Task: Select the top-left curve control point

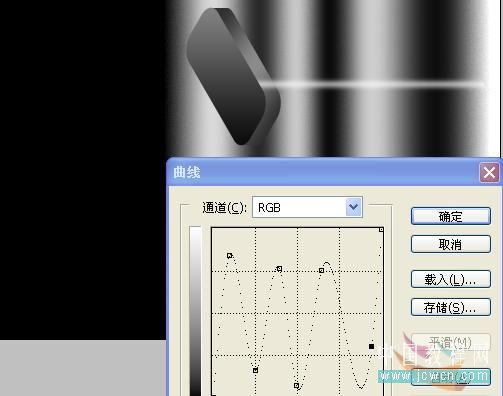Action: pos(229,256)
